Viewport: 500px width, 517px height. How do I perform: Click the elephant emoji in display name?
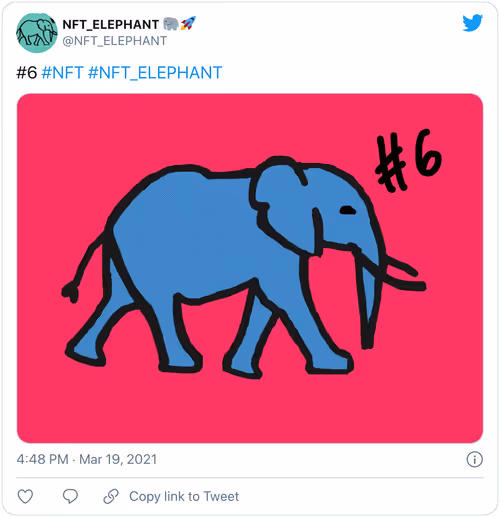tap(171, 24)
